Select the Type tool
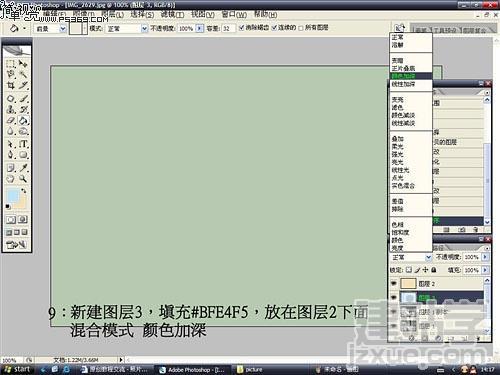500x375 pixels. coord(23,144)
